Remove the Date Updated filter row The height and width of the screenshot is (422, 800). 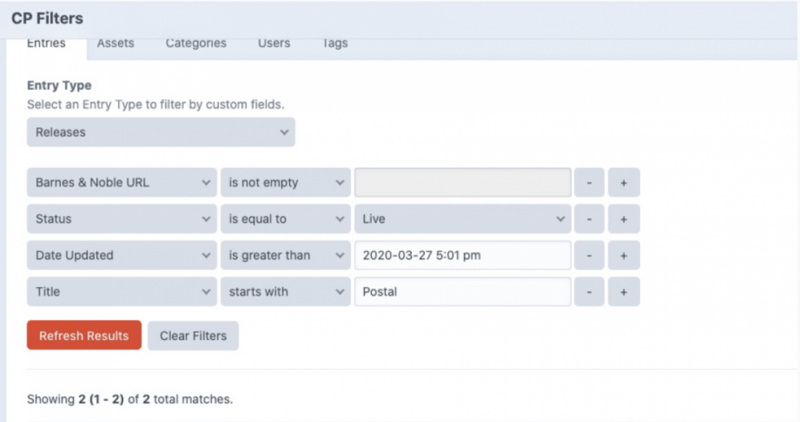[x=590, y=255]
